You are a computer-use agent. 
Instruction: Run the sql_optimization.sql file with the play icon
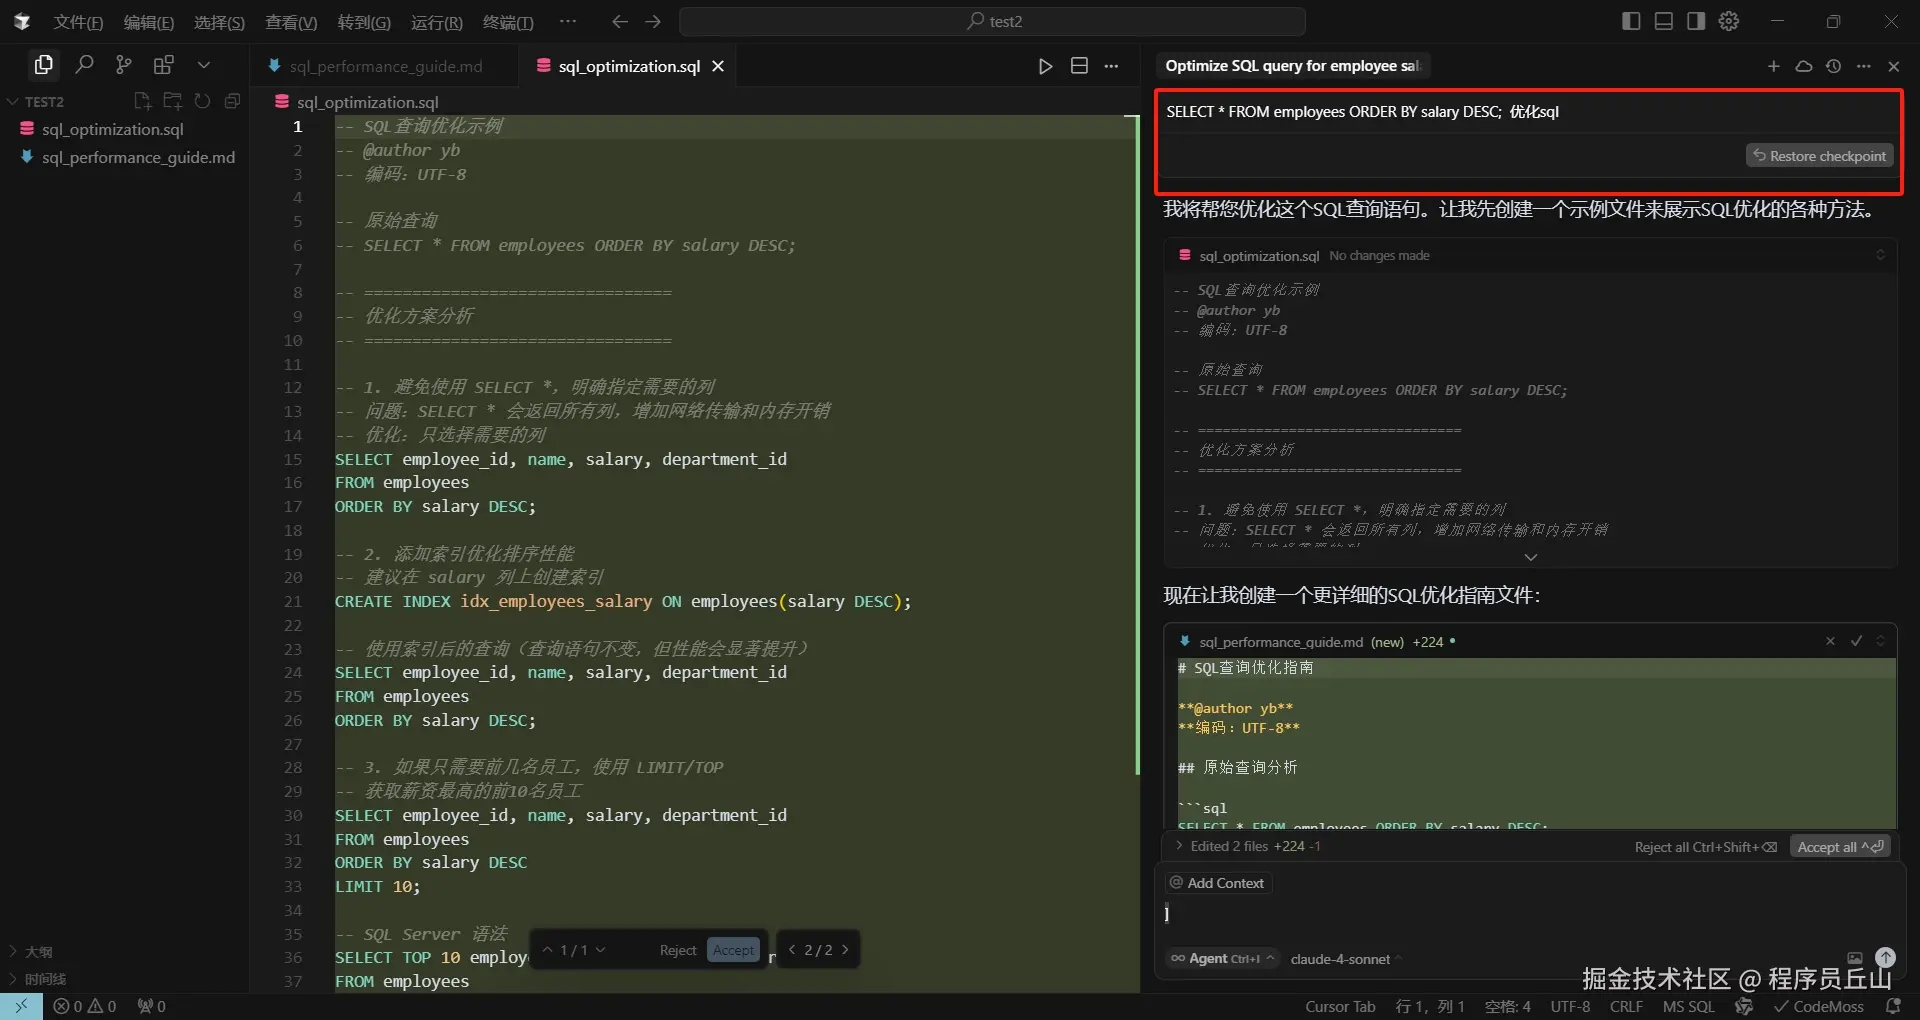click(1045, 66)
